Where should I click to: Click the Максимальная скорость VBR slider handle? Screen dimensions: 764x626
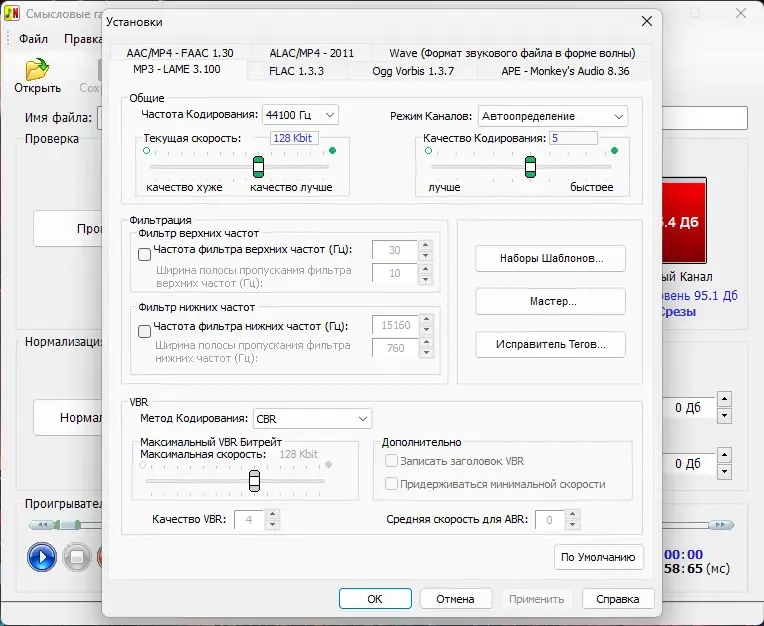(x=254, y=481)
